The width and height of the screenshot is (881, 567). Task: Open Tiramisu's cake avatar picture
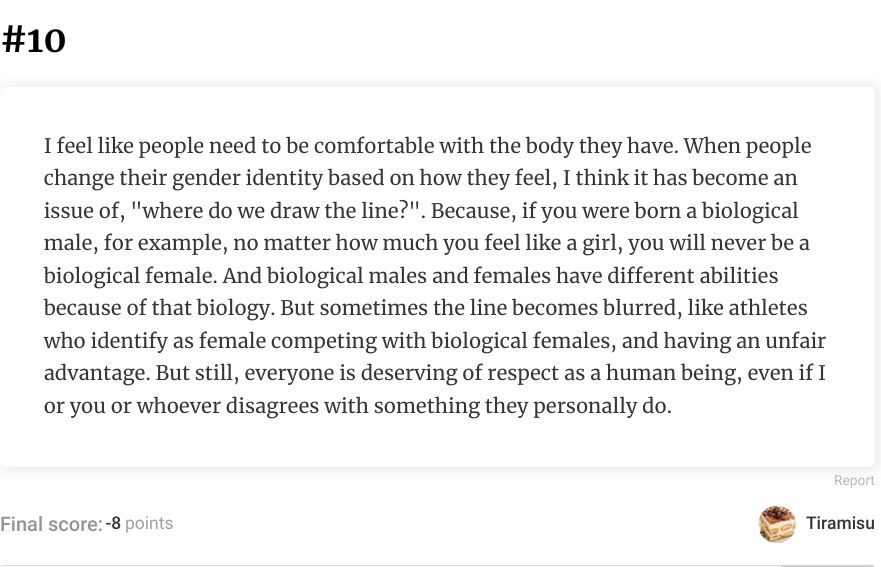pos(777,524)
